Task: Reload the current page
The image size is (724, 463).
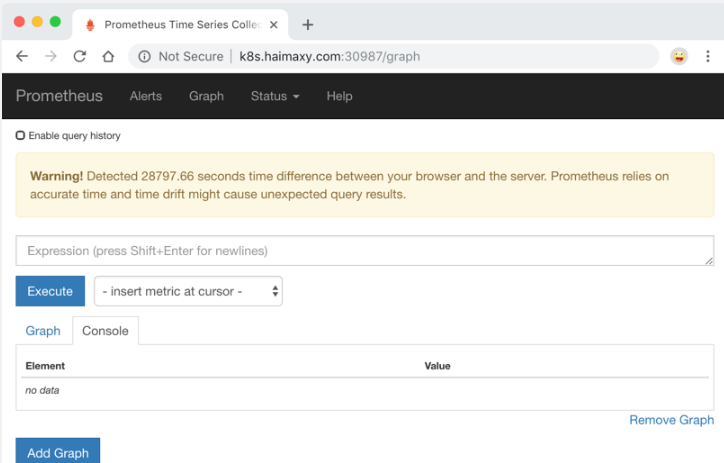Action: pos(79,56)
